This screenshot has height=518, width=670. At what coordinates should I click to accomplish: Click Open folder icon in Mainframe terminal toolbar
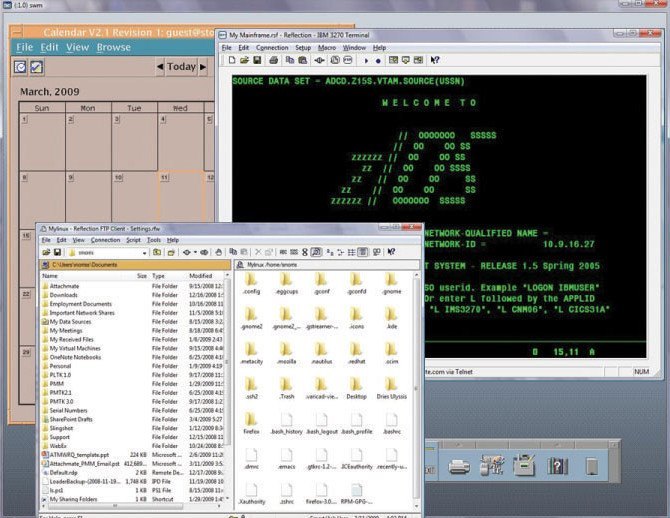[244, 60]
